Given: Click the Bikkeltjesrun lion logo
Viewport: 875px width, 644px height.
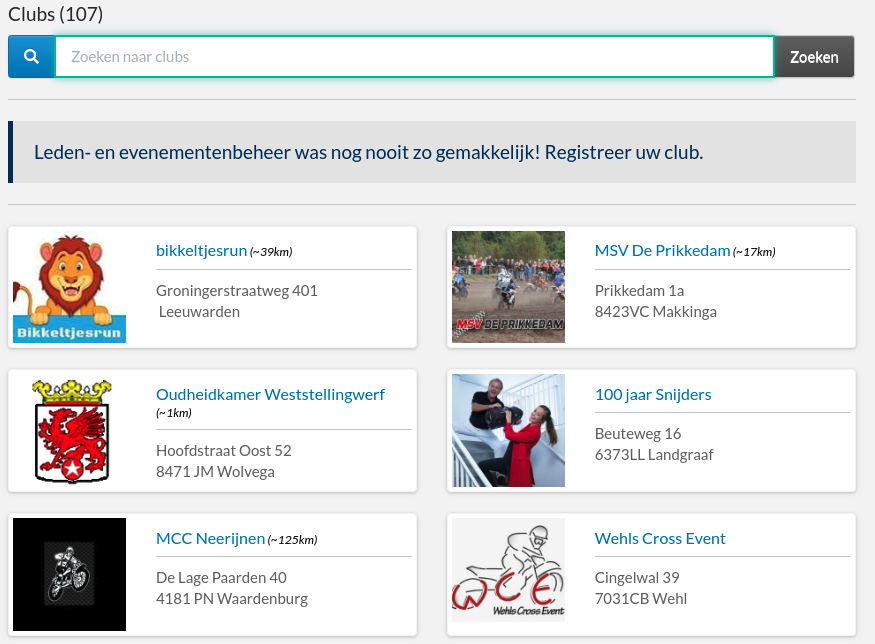Looking at the screenshot, I should coord(69,287).
